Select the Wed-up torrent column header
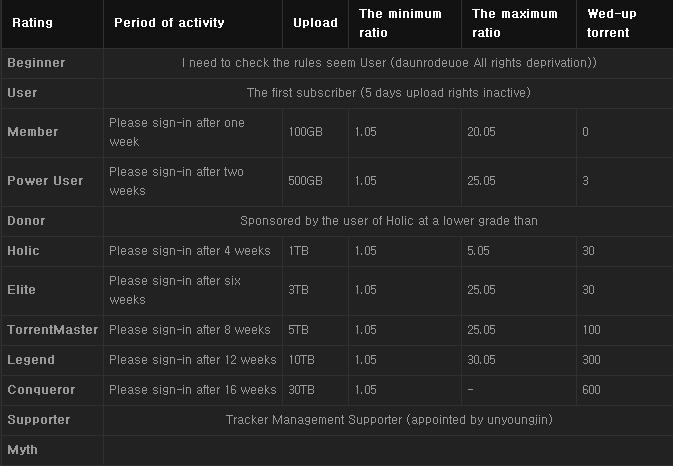Screen dimensions: 673x466 coord(609,23)
